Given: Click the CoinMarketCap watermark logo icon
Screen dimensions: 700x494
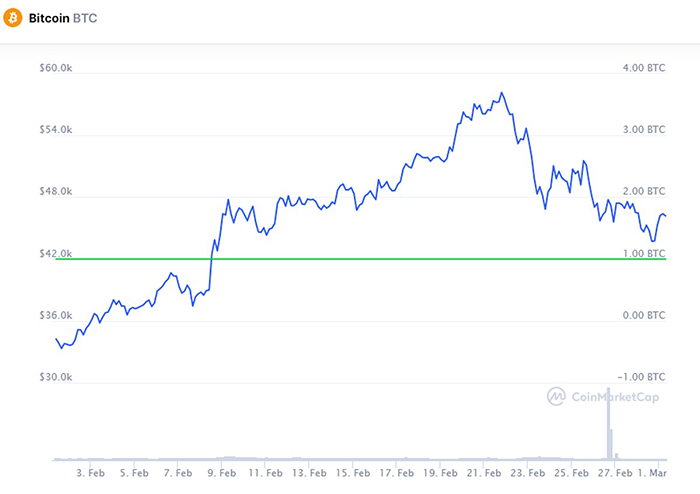Looking at the screenshot, I should (556, 396).
